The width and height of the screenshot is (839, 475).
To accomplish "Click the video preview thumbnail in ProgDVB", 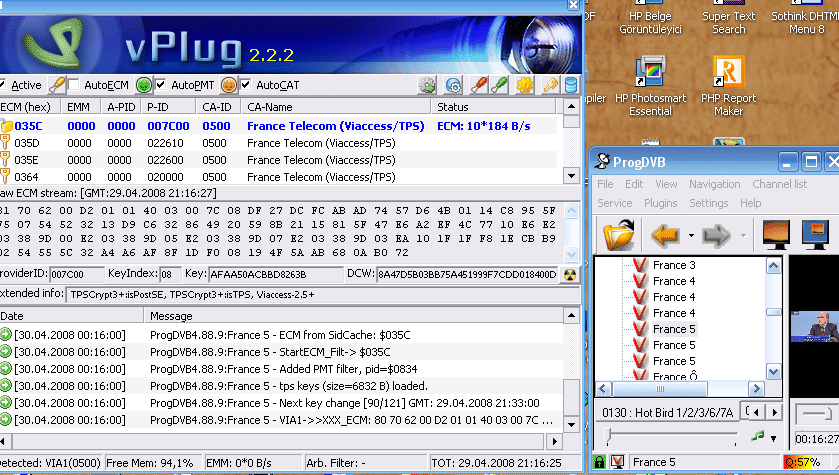I will click(x=814, y=326).
